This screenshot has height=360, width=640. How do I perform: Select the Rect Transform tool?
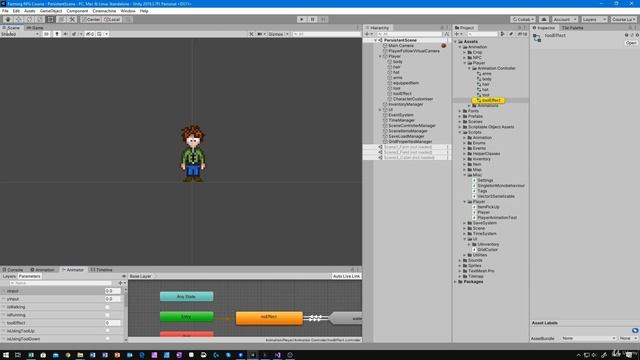pyautogui.click(x=50, y=19)
